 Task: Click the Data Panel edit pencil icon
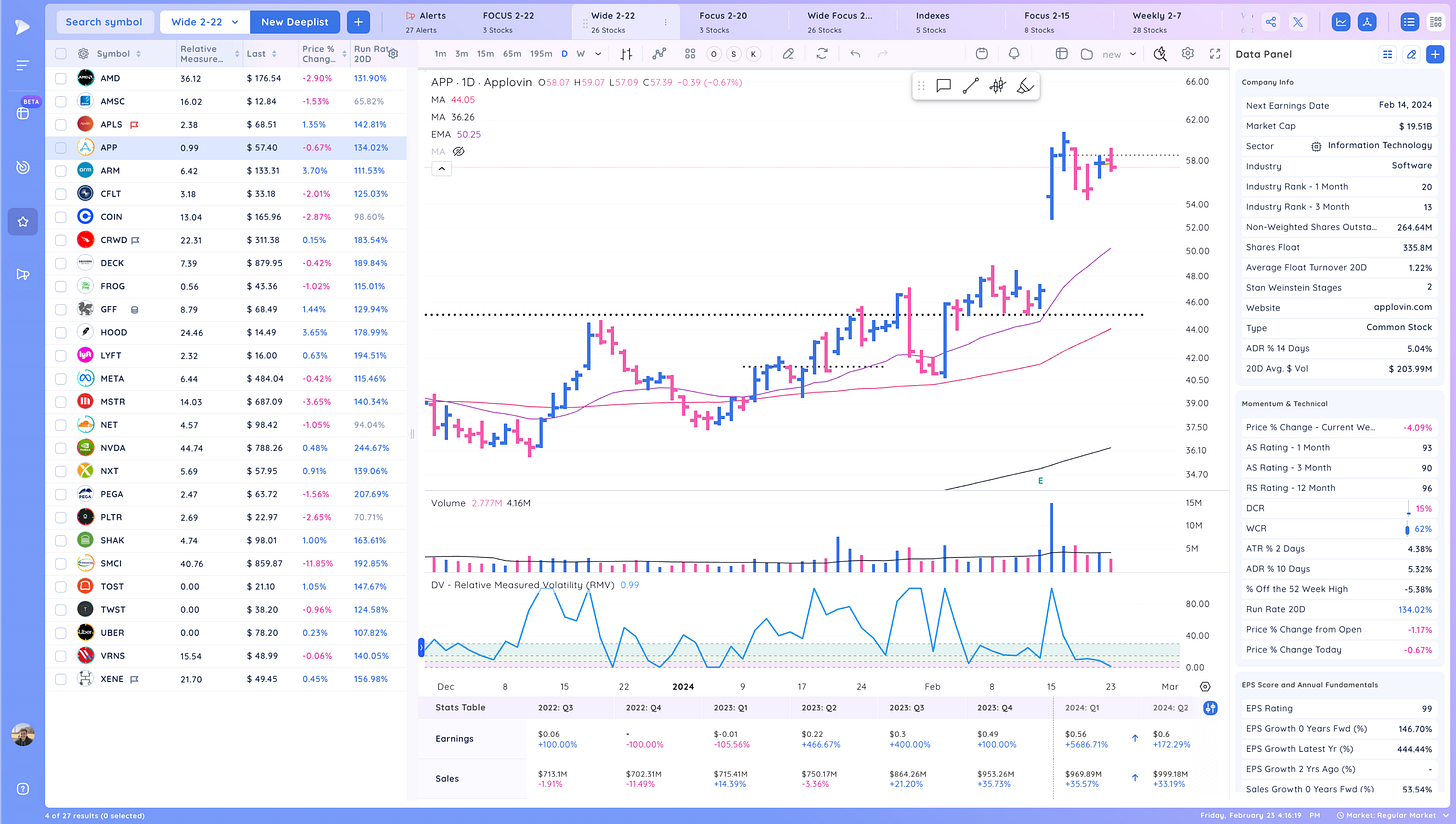click(1411, 54)
